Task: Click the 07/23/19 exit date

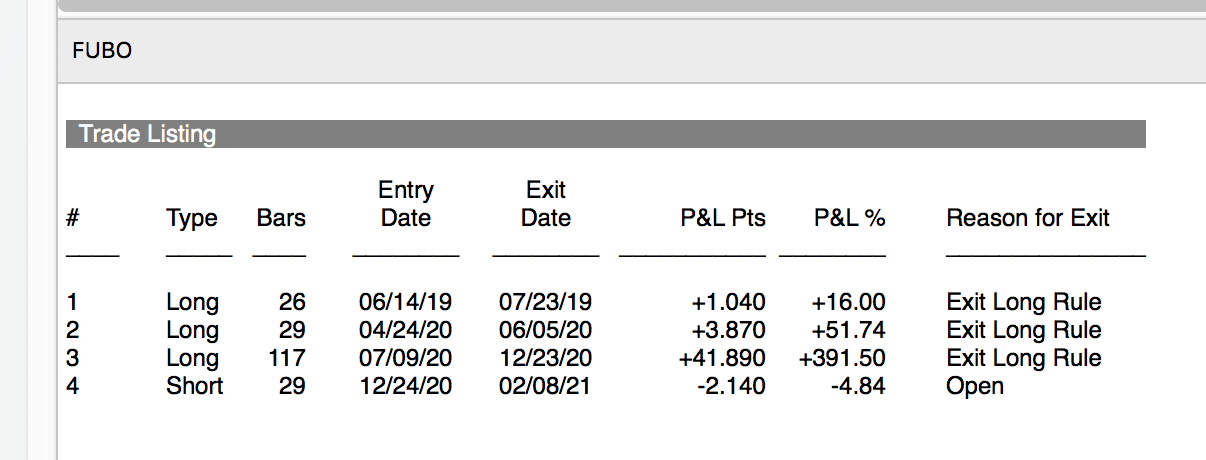Action: [545, 302]
